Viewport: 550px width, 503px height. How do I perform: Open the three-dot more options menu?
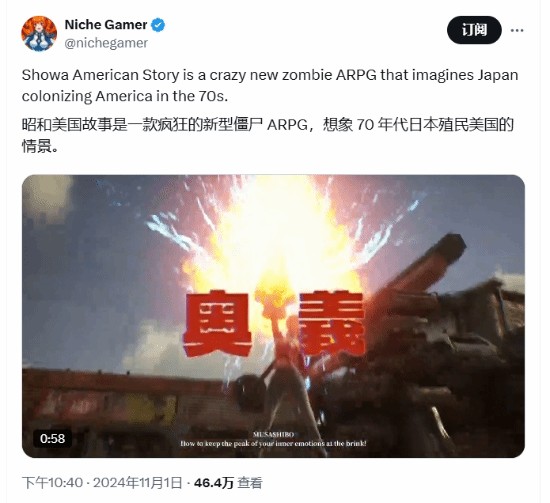click(x=517, y=31)
